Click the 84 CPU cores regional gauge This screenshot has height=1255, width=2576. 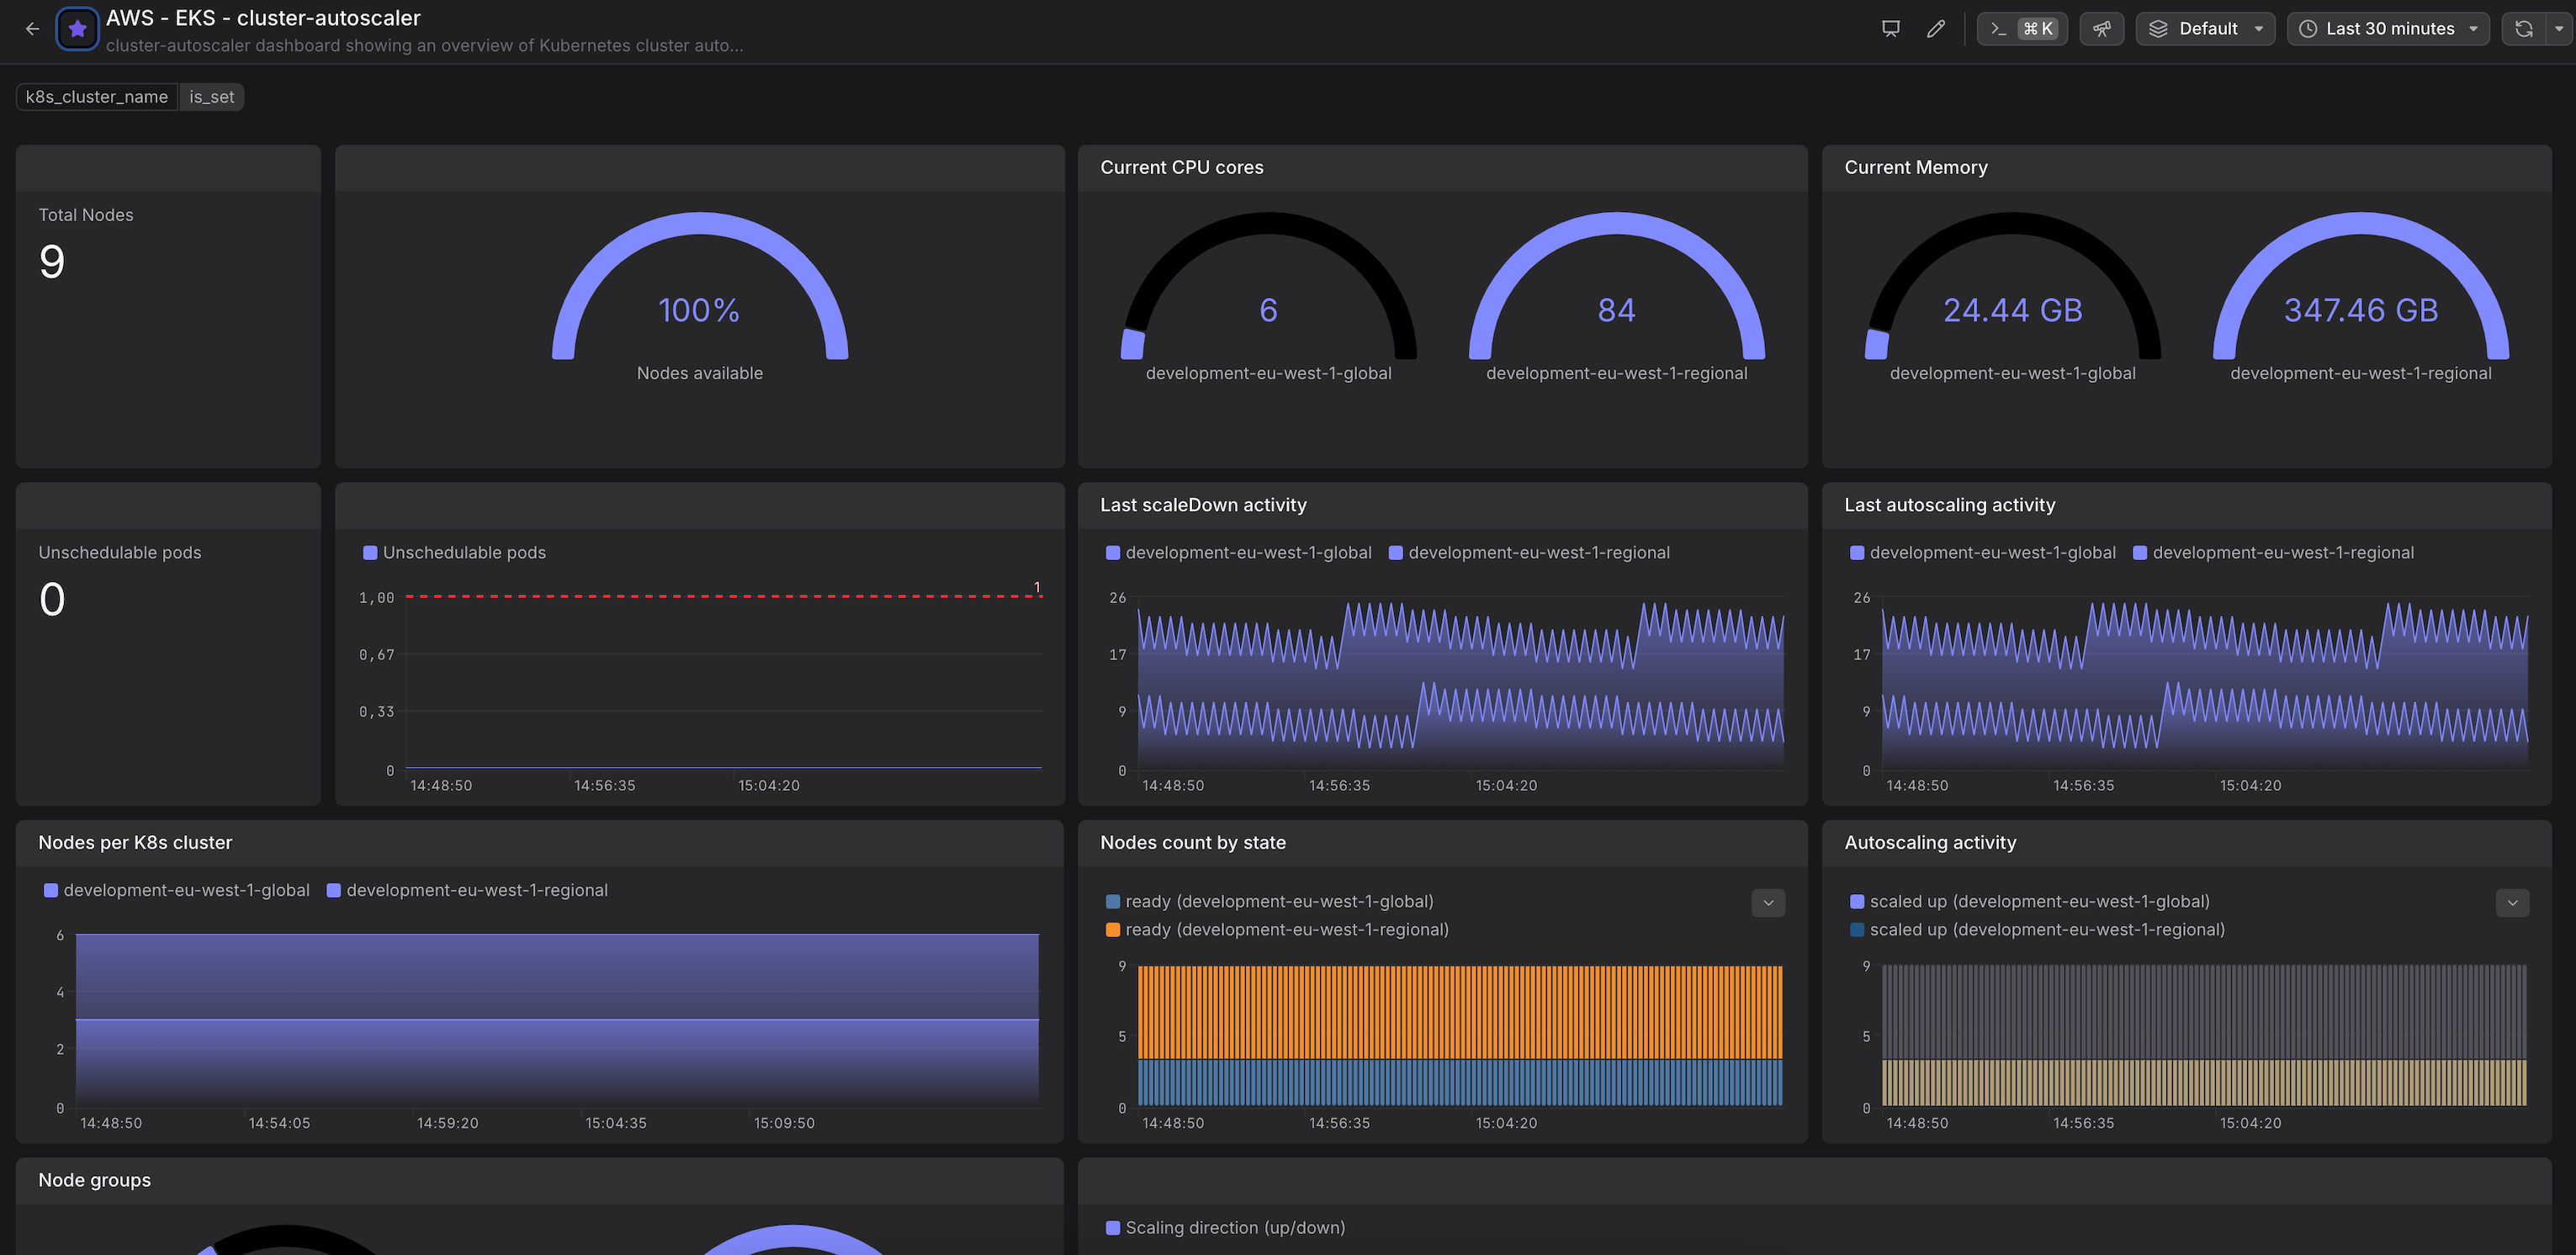[1616, 310]
